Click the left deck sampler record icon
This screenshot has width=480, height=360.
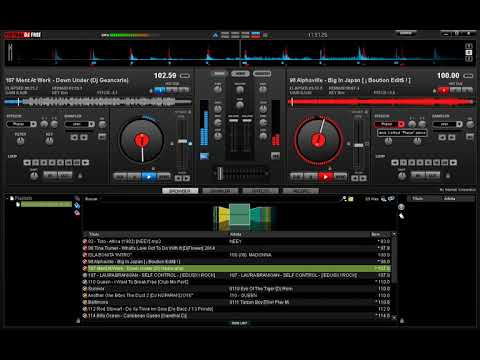click(102, 137)
